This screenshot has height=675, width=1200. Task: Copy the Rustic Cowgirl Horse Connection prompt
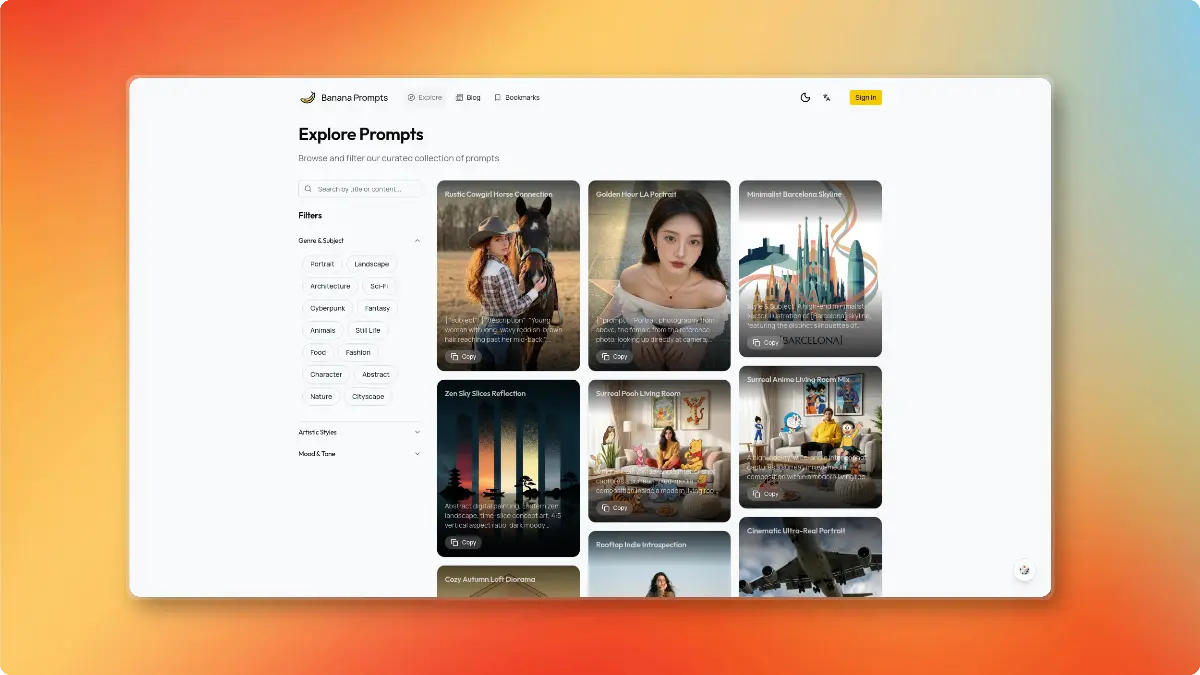tap(463, 357)
